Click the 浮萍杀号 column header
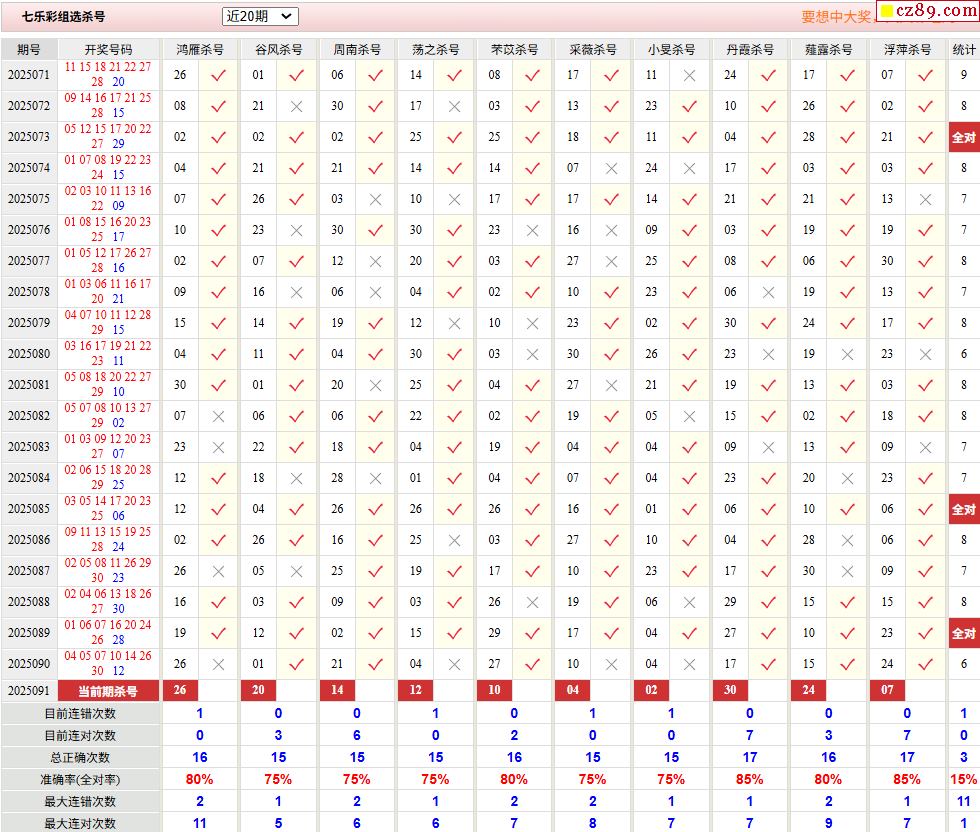The width and height of the screenshot is (980, 832). point(907,49)
